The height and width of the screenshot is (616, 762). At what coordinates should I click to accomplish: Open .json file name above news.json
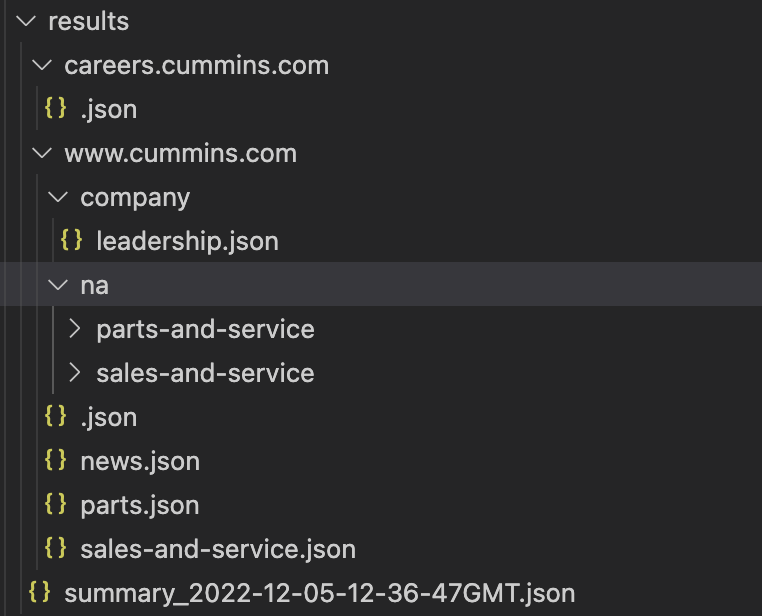click(109, 418)
